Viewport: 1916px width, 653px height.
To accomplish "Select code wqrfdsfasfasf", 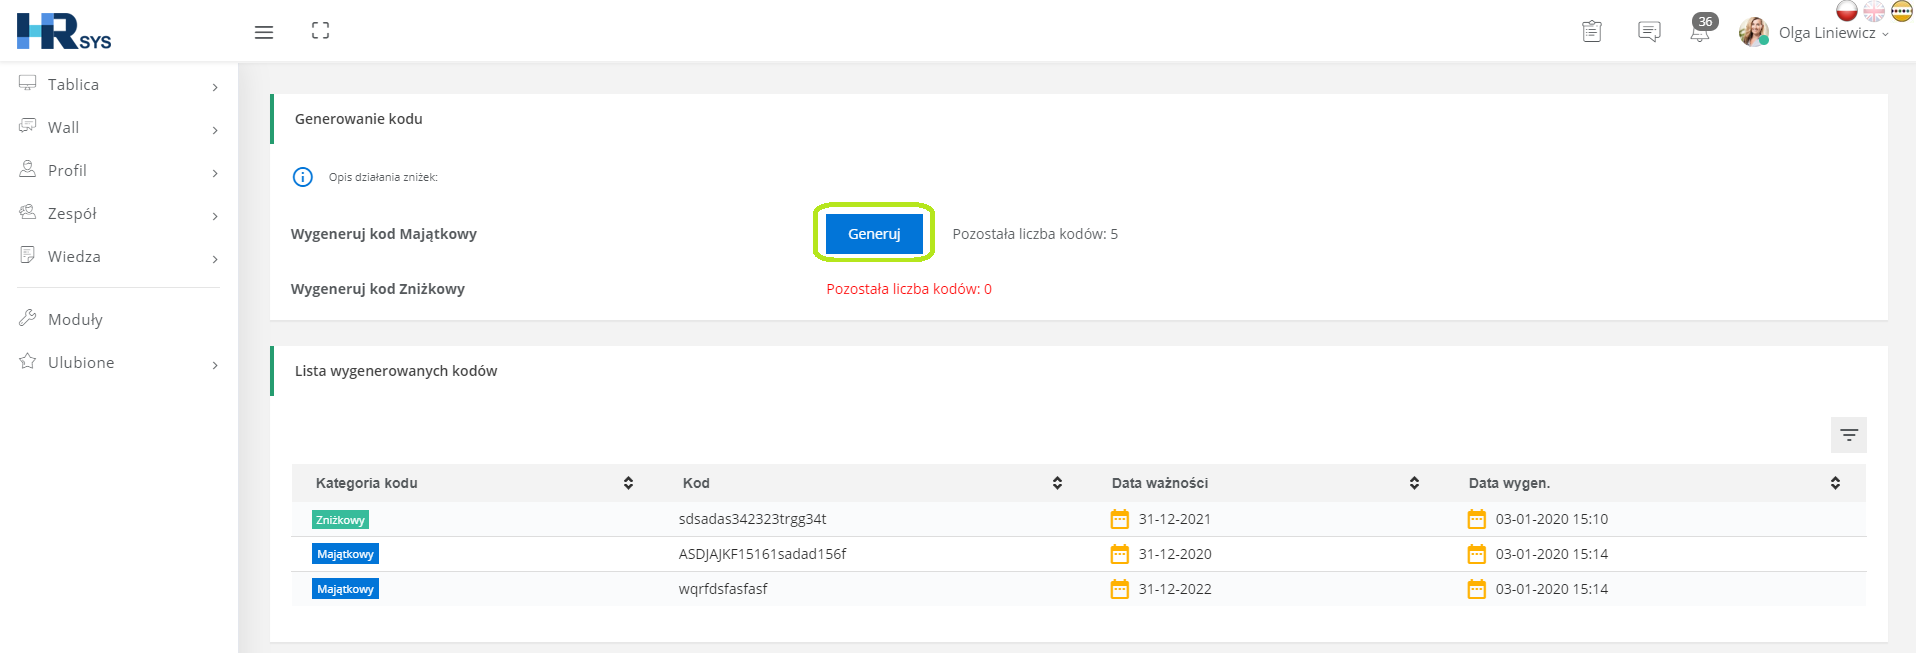I will (723, 589).
